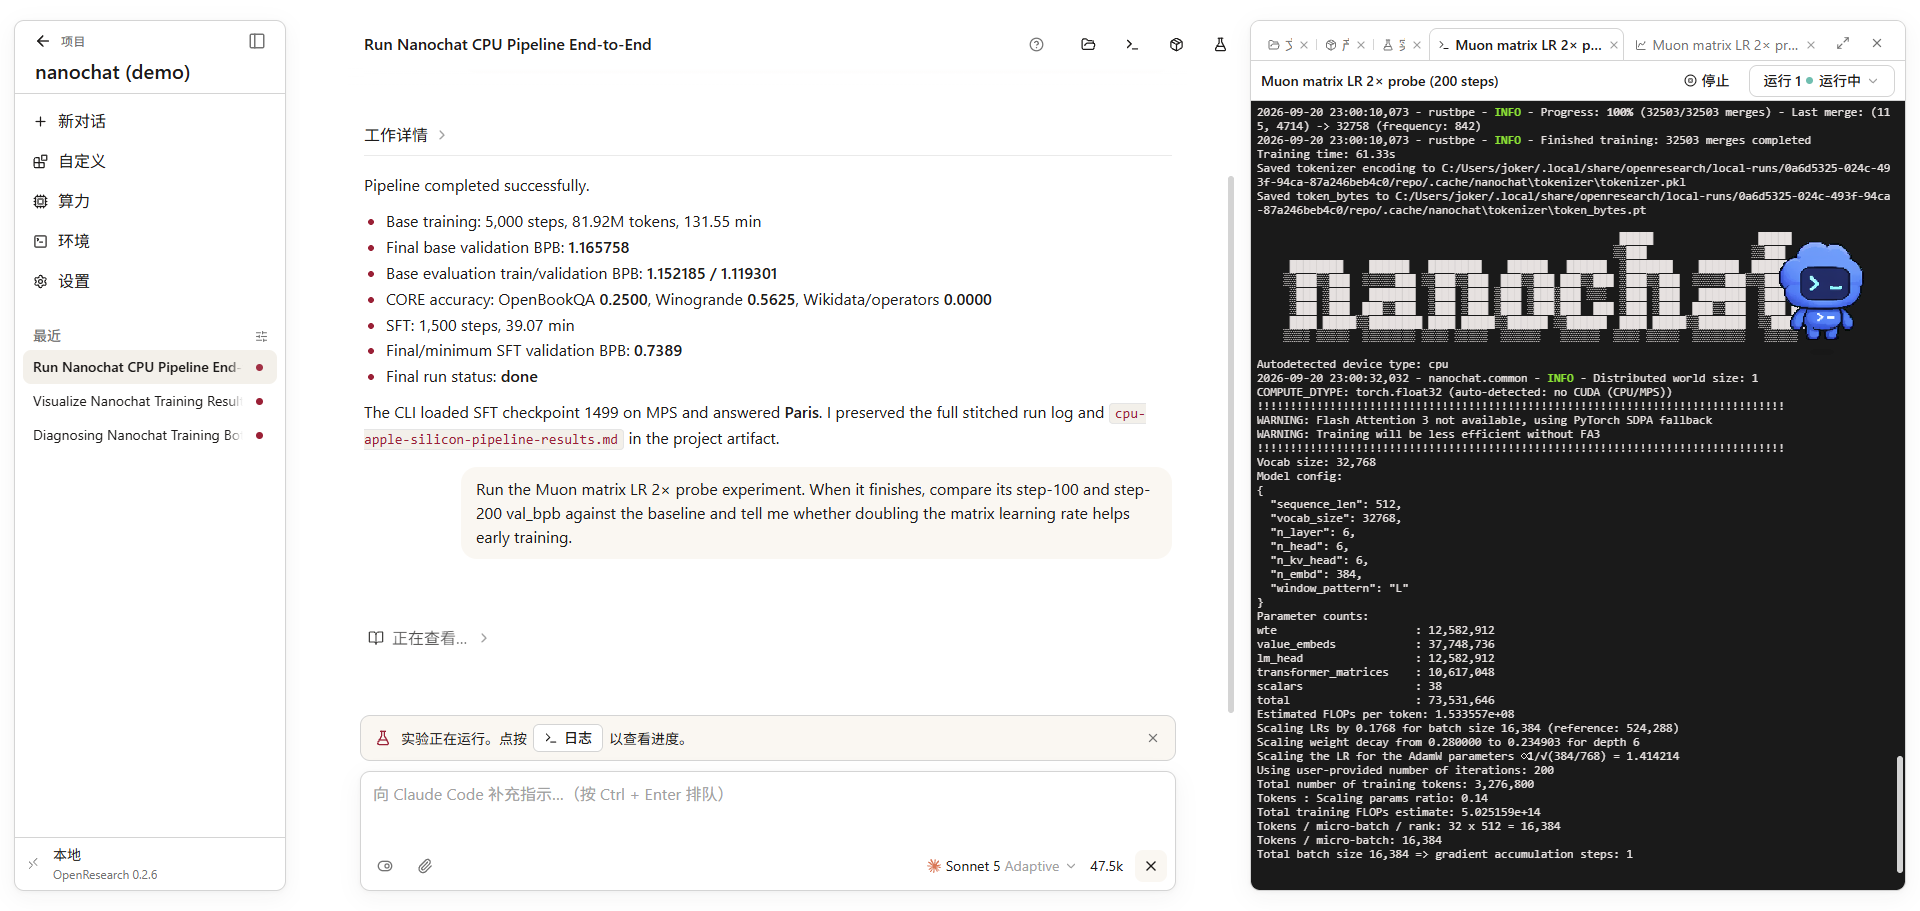Toggle the eye visibility icon in composer
The width and height of the screenshot is (1920, 911).
[385, 866]
